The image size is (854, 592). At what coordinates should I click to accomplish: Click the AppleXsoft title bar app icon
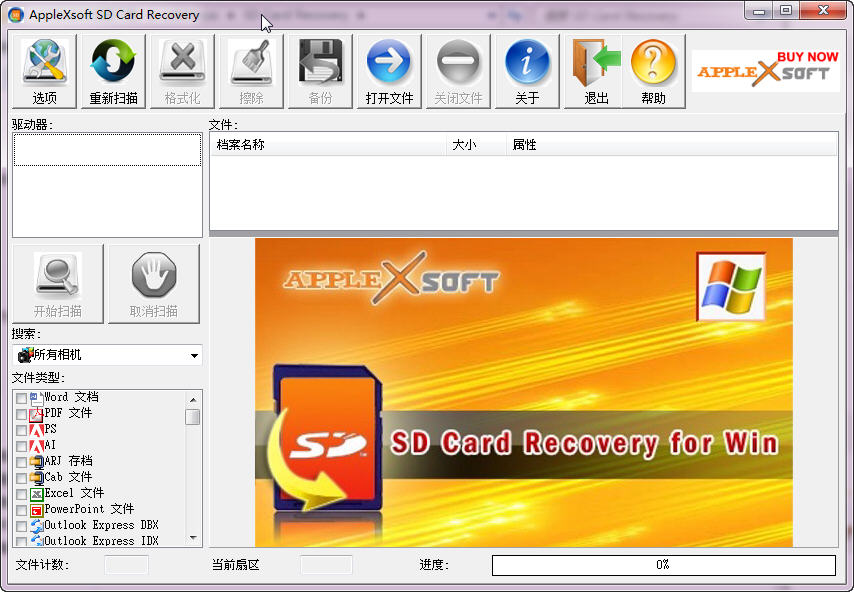click(16, 15)
